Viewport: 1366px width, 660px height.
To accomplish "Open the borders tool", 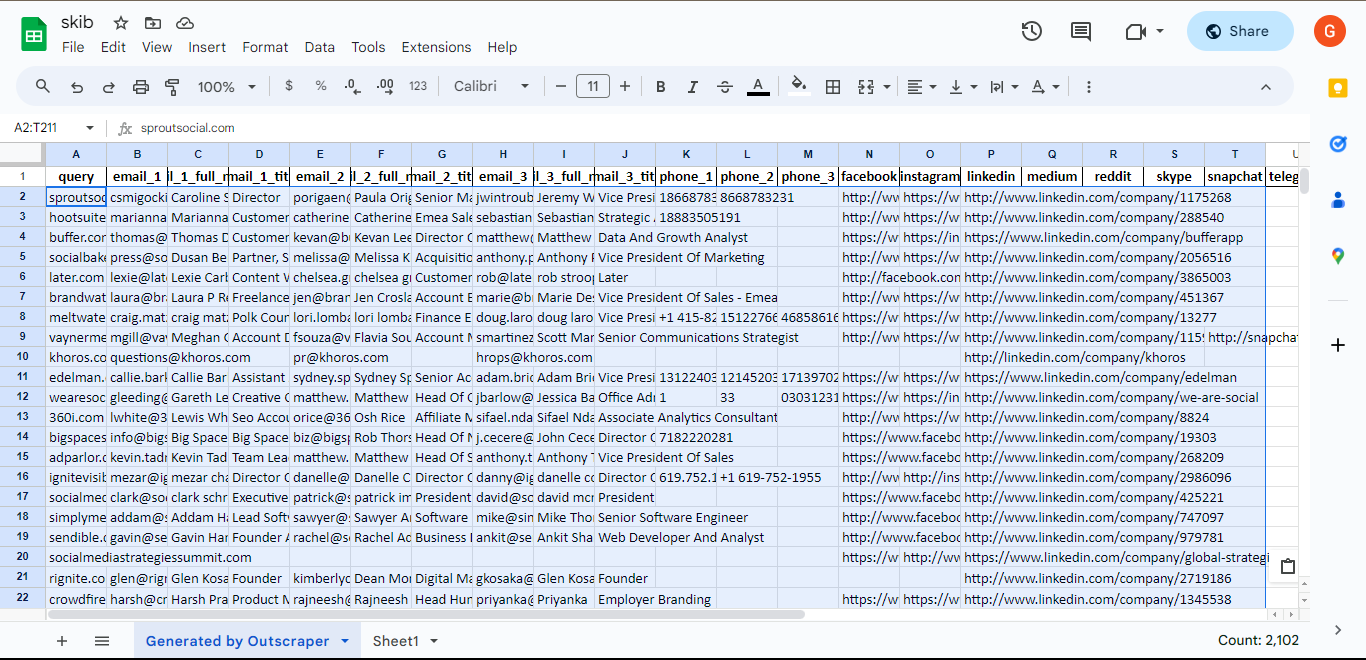I will 832,87.
